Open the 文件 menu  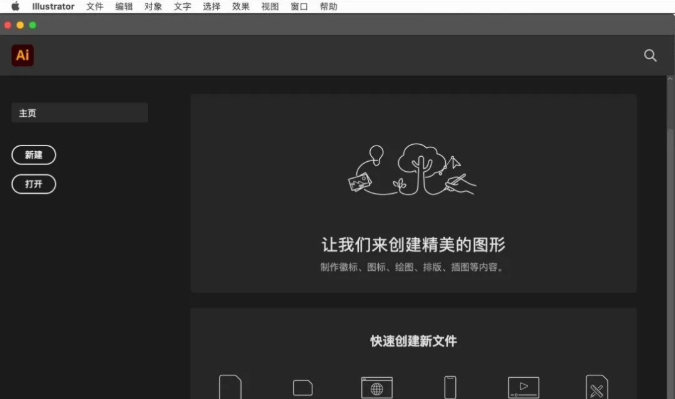[95, 6]
